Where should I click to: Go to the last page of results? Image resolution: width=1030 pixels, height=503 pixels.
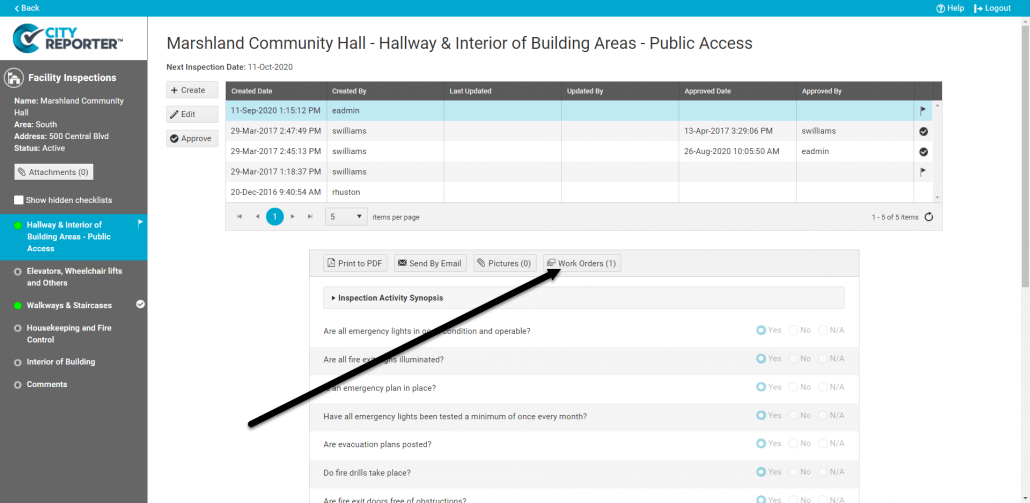pos(310,217)
